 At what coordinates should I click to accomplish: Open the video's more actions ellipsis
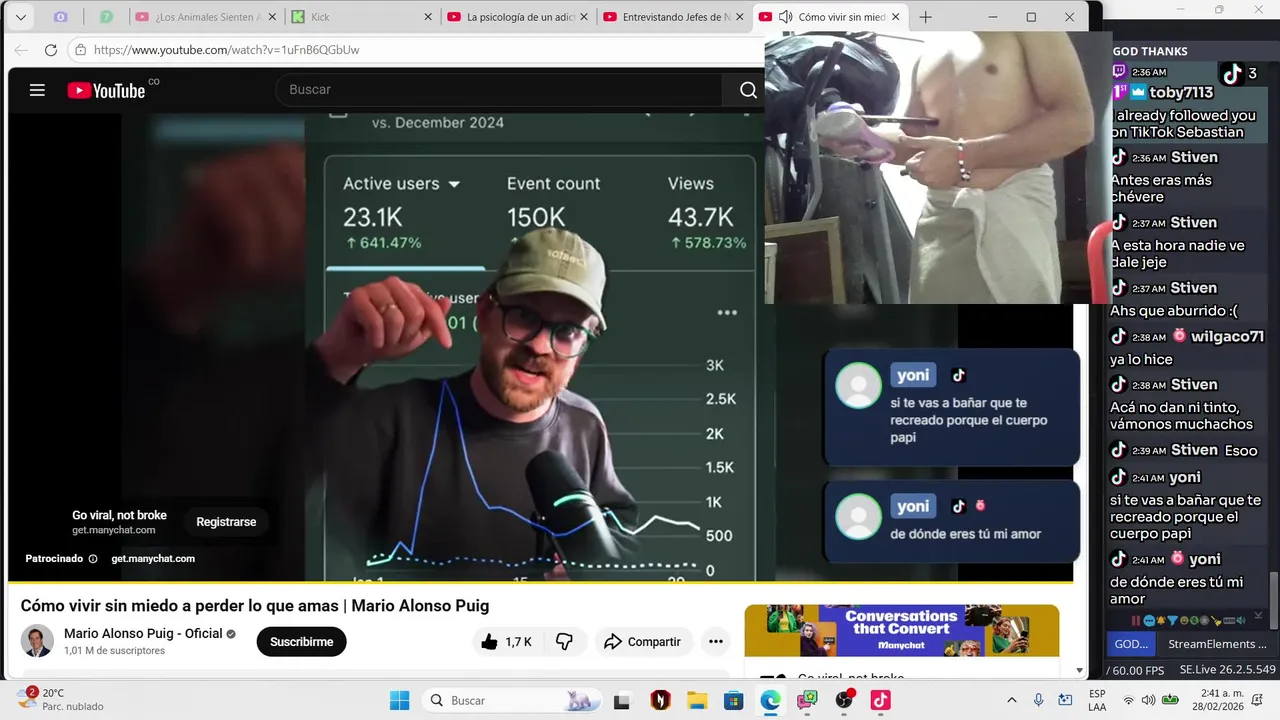[x=716, y=642]
